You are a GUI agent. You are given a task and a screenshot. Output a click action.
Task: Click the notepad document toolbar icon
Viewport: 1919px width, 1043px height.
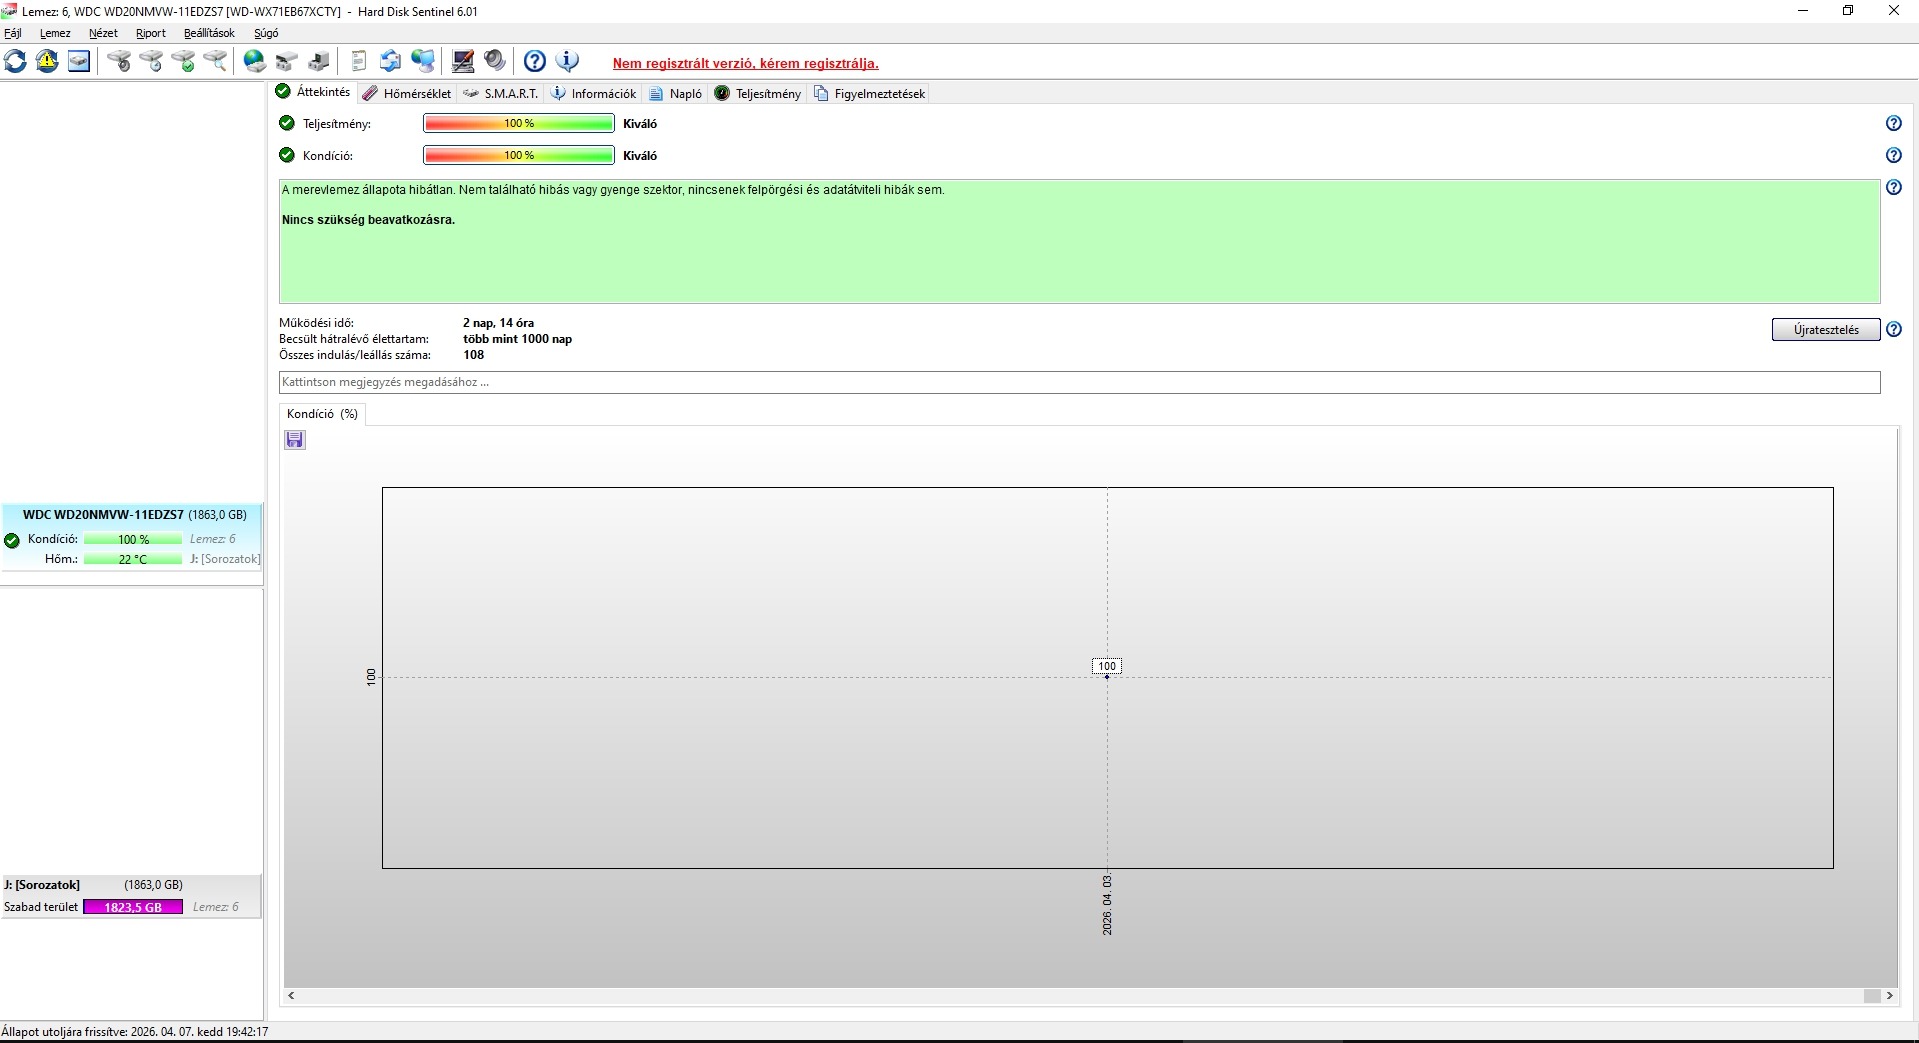[359, 62]
